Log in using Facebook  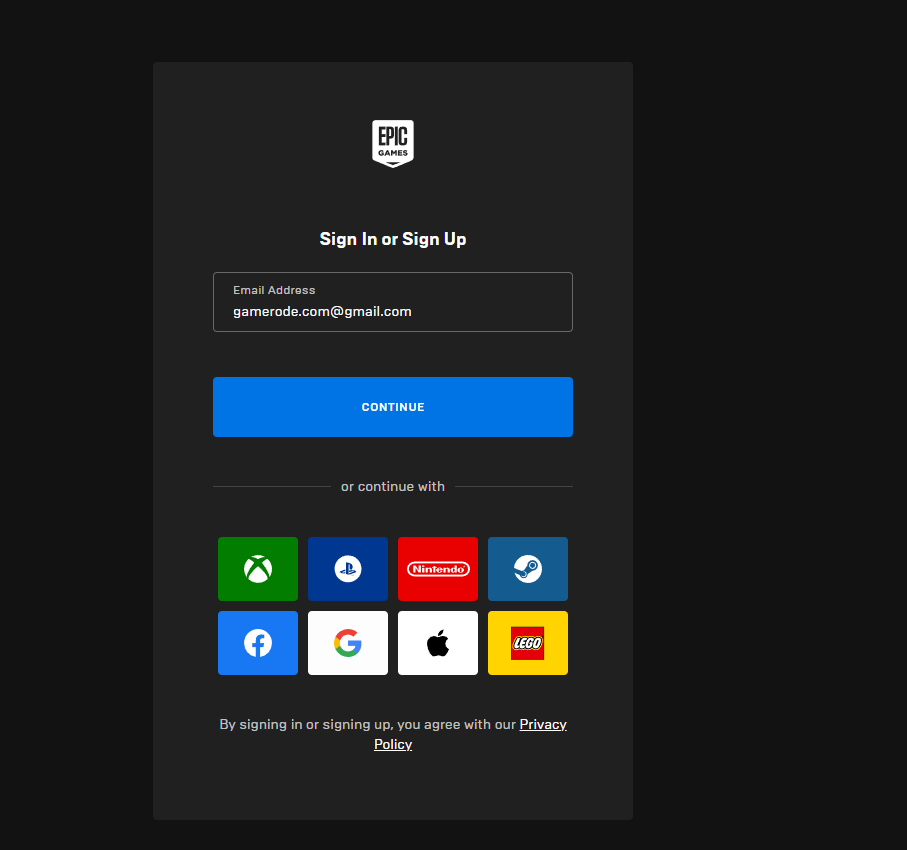(258, 643)
